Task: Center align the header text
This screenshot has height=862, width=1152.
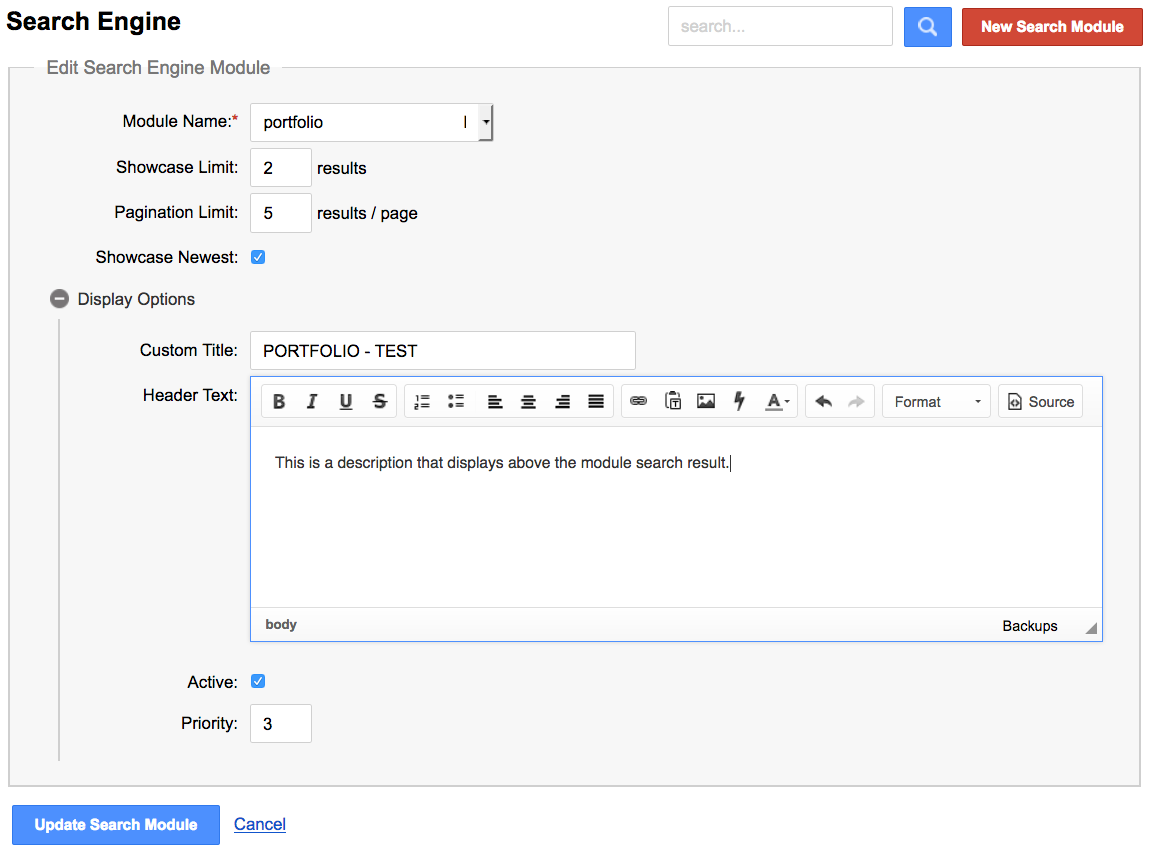Action: point(528,402)
